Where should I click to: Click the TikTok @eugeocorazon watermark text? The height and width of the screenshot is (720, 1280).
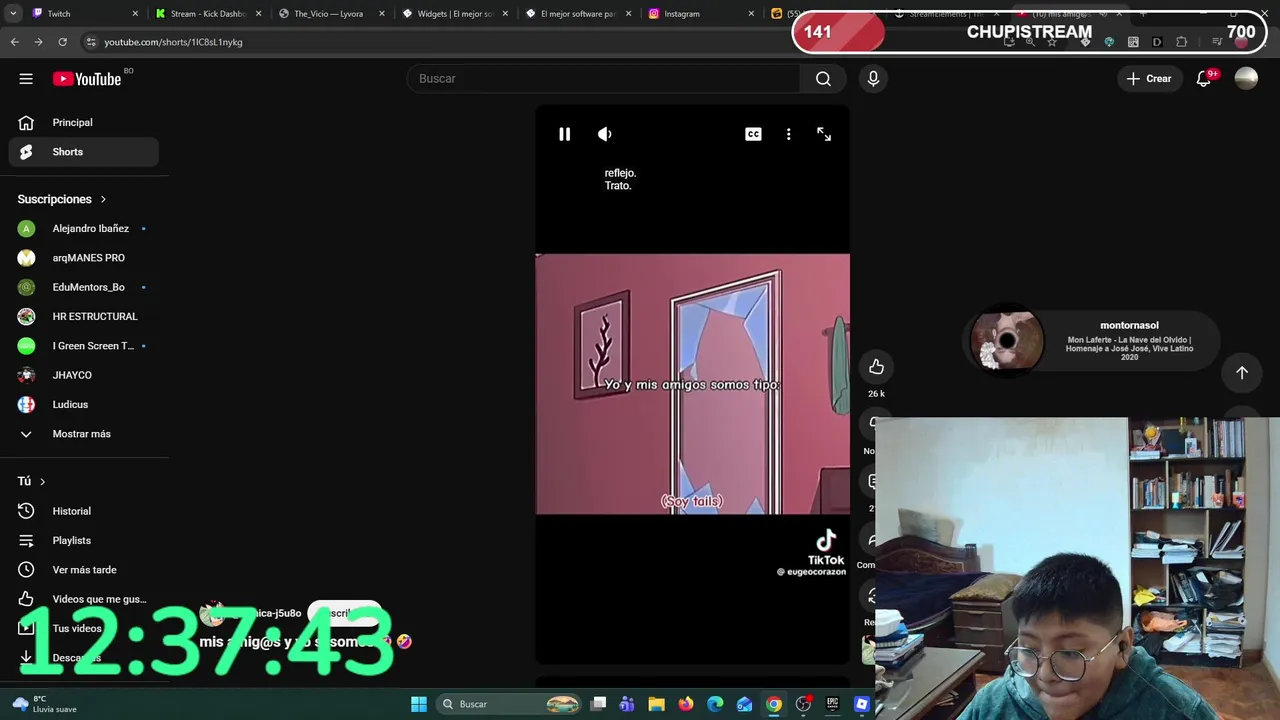coord(811,572)
